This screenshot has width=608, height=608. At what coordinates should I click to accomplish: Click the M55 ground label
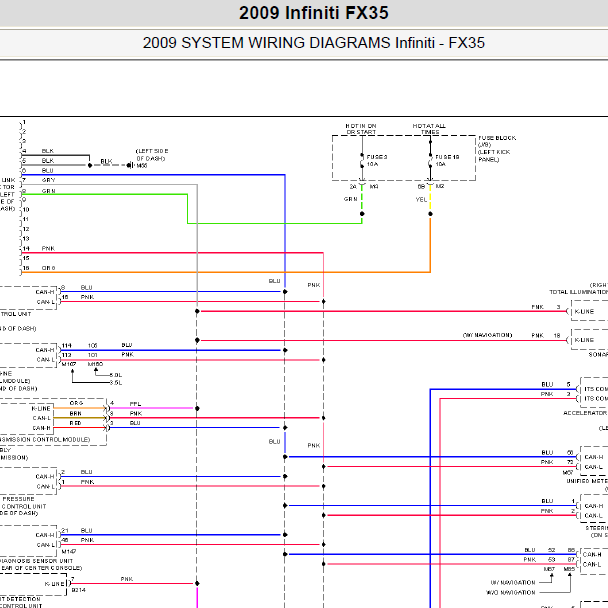coord(142,166)
